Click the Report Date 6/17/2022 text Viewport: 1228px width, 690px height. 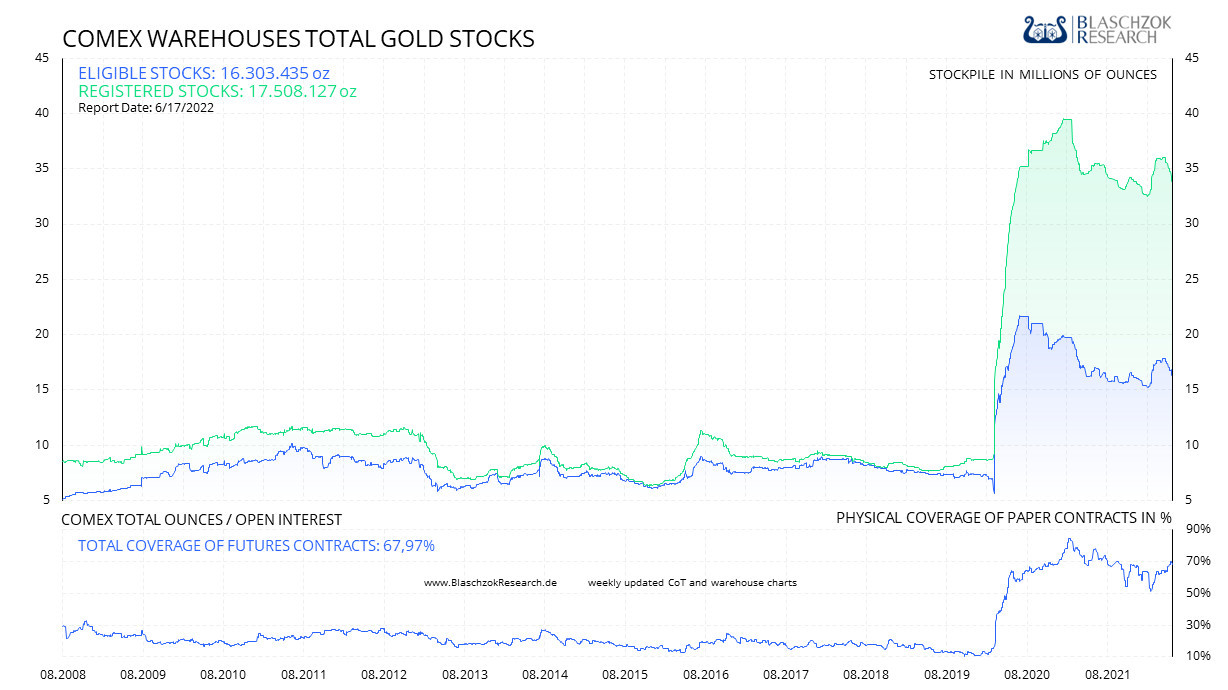145,107
